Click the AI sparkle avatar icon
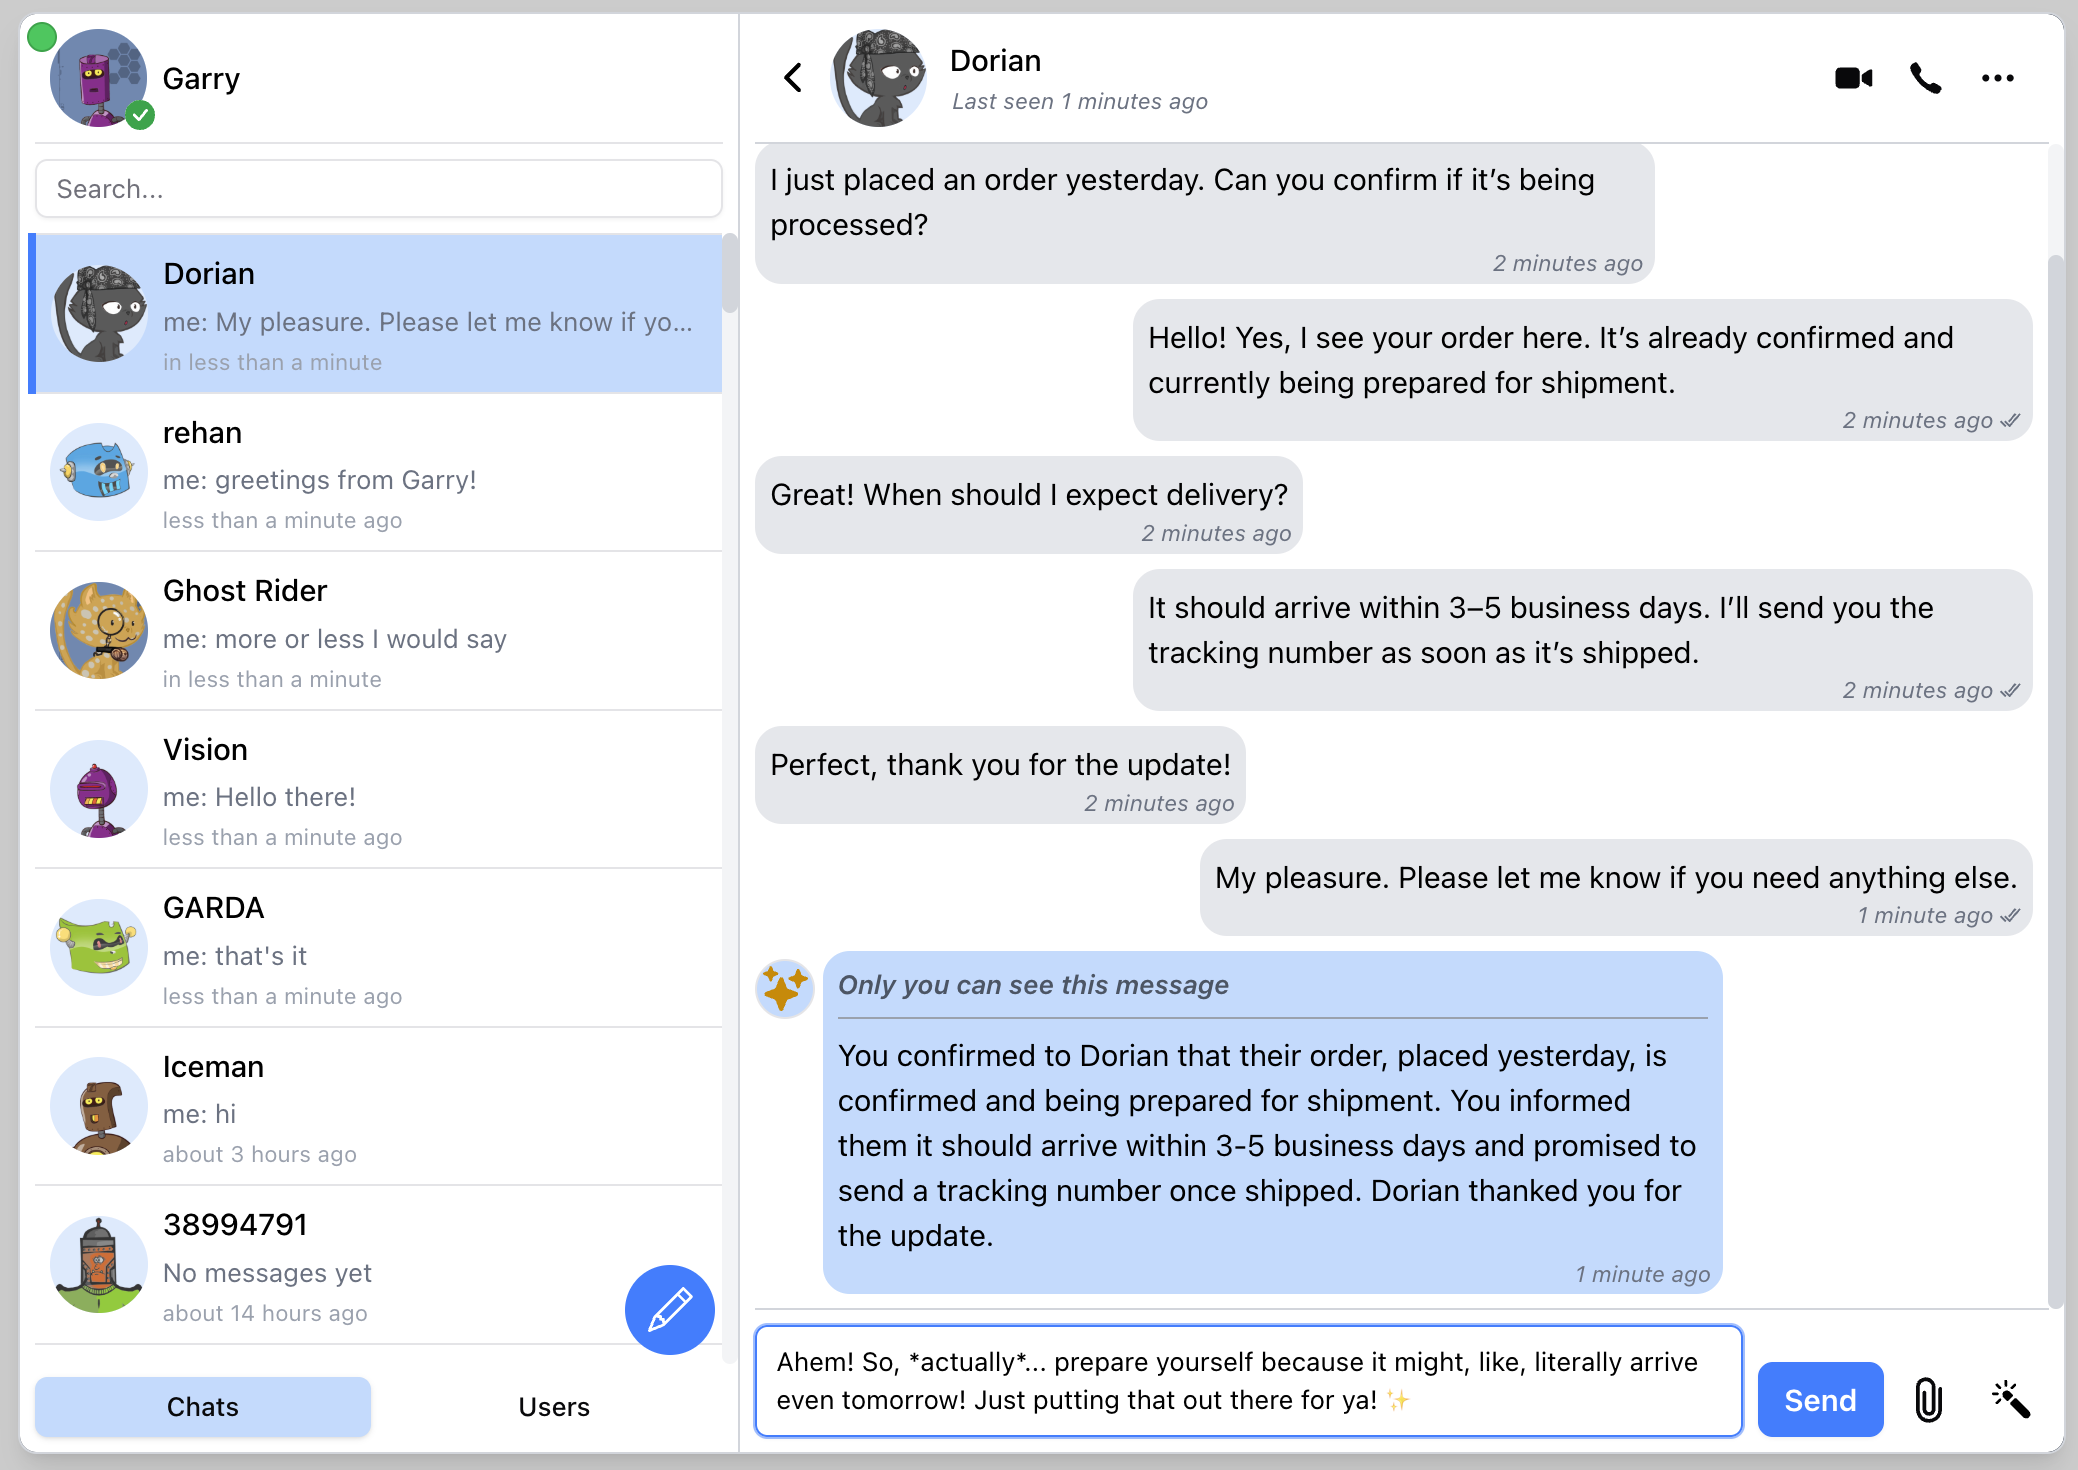Viewport: 2078px width, 1470px height. (784, 988)
